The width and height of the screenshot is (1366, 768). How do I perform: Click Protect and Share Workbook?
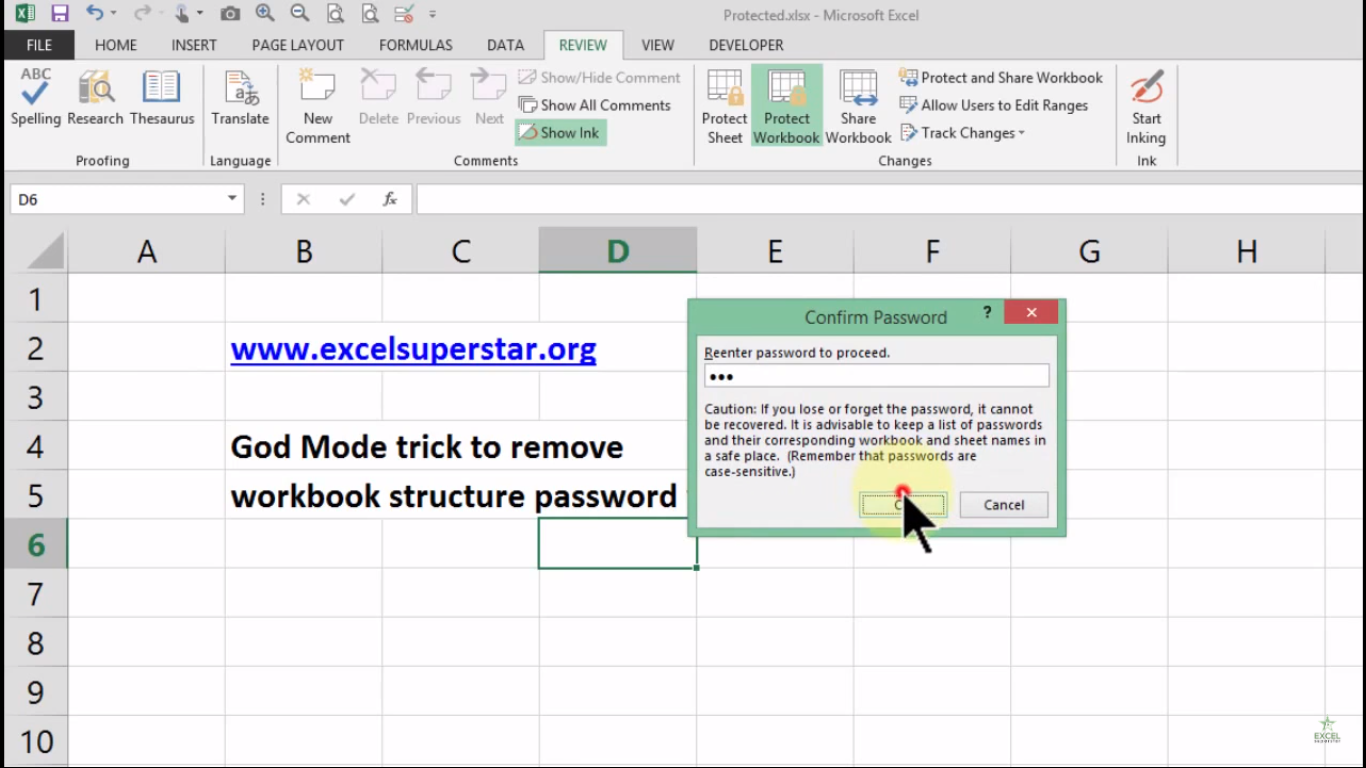[1001, 77]
